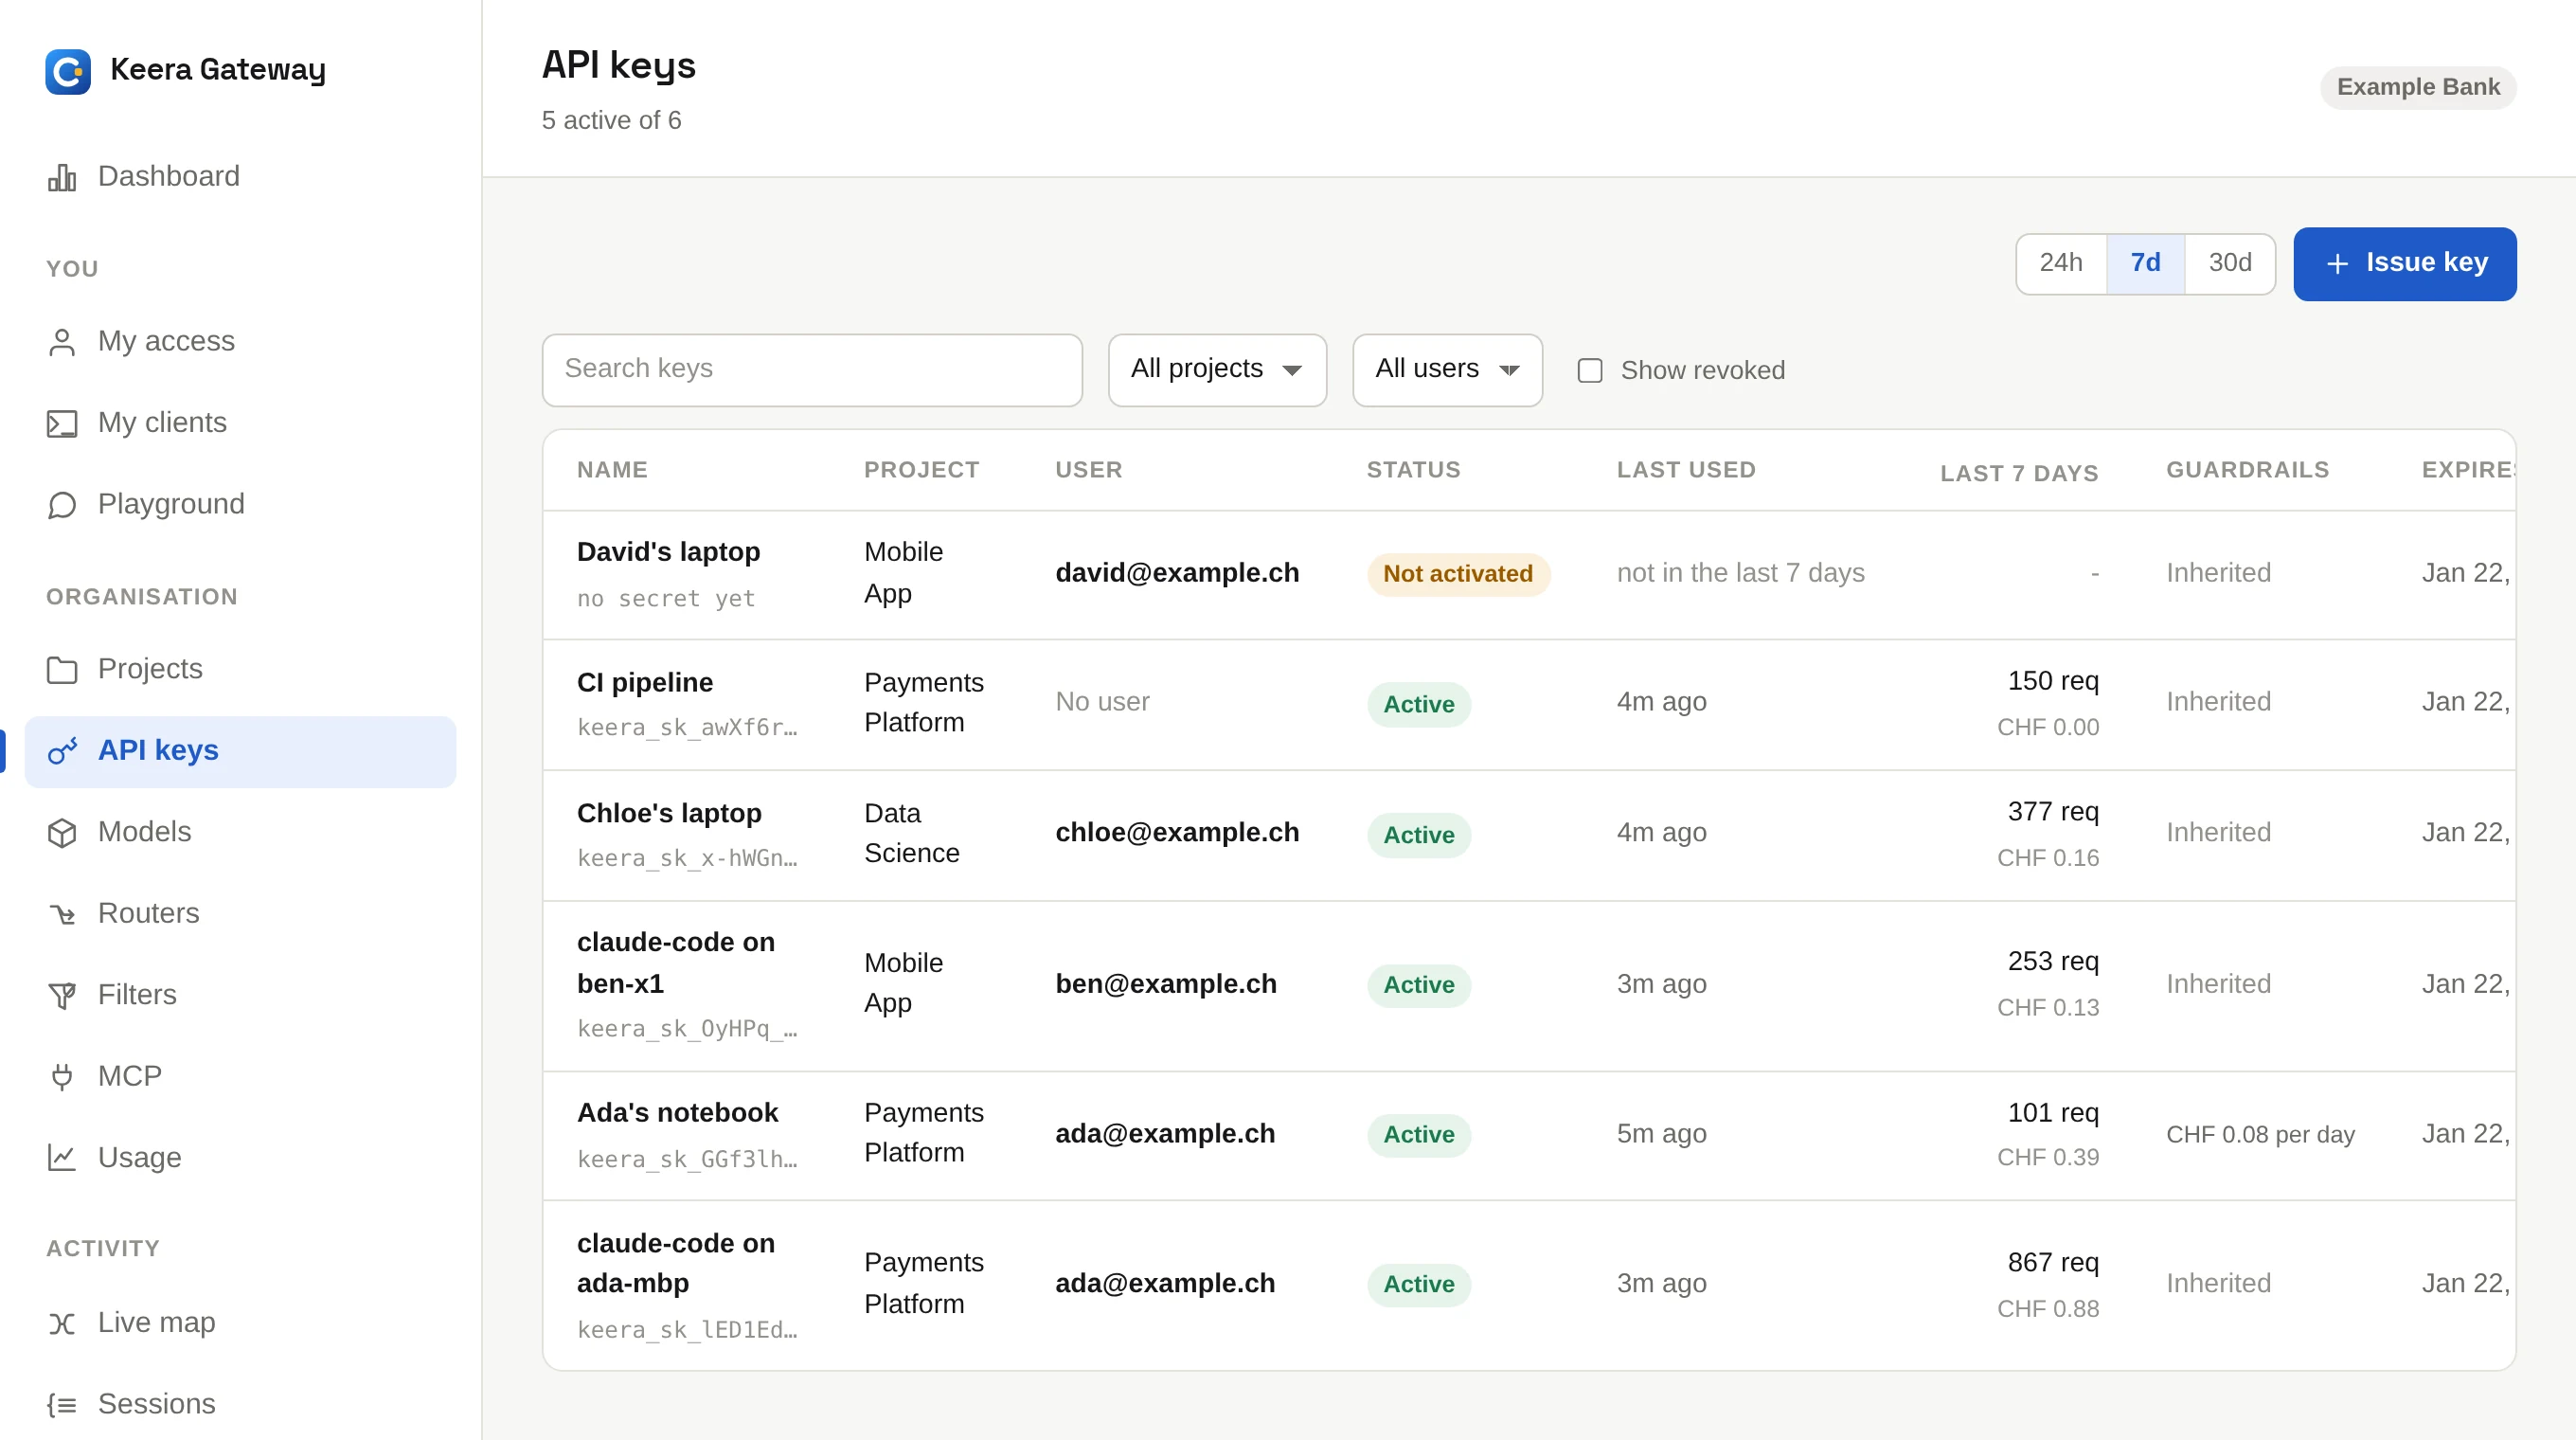Open Filters funnel icon

pyautogui.click(x=62, y=995)
